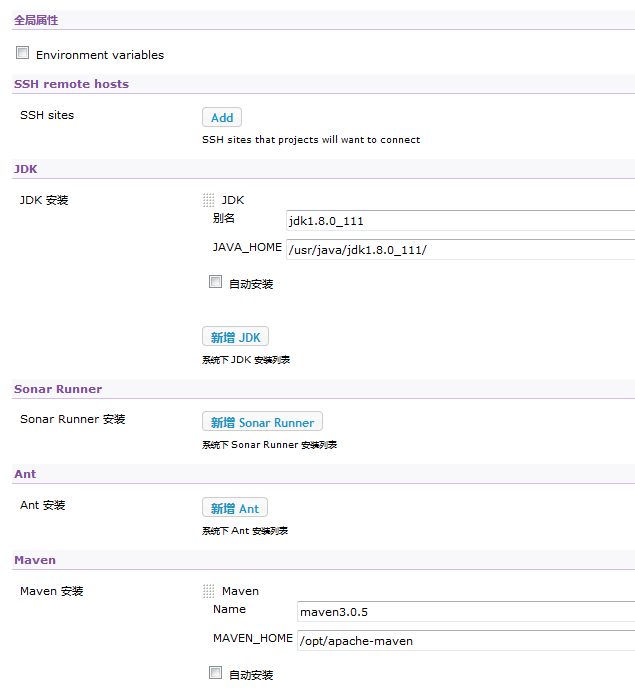
Task: Click the 新增 JDK button
Action: click(236, 337)
